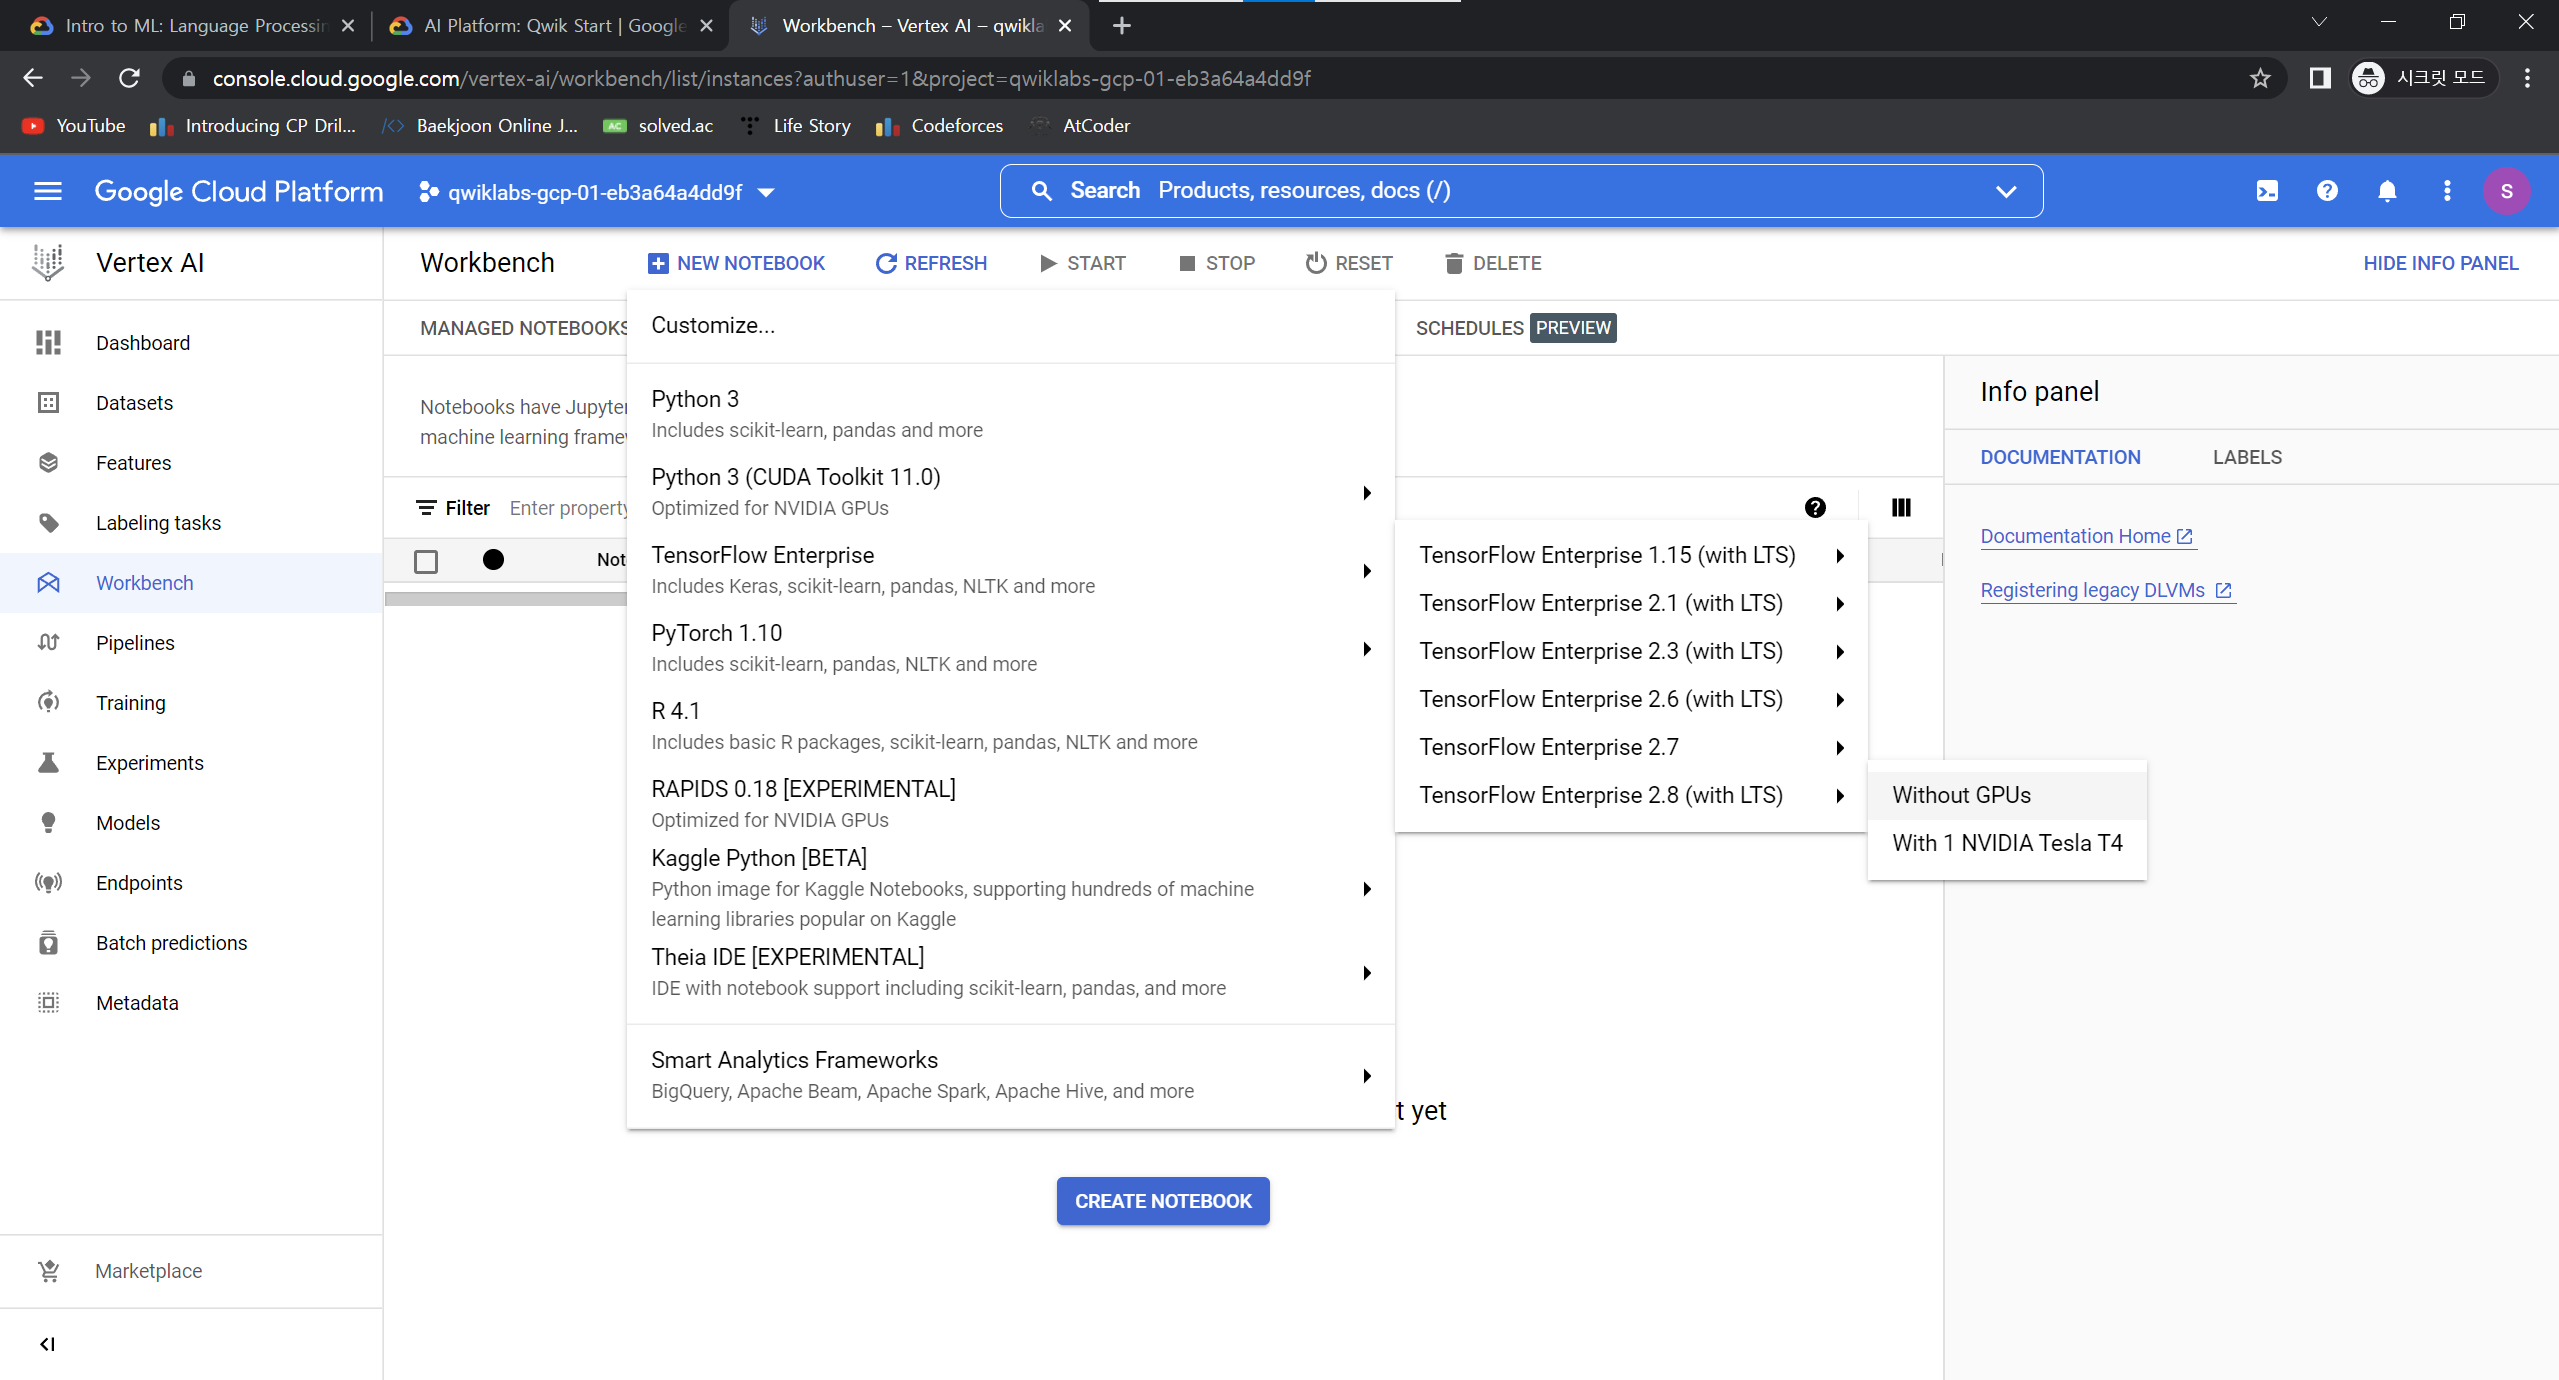The image size is (2559, 1380).
Task: Click the notifications bell icon
Action: click(2387, 191)
